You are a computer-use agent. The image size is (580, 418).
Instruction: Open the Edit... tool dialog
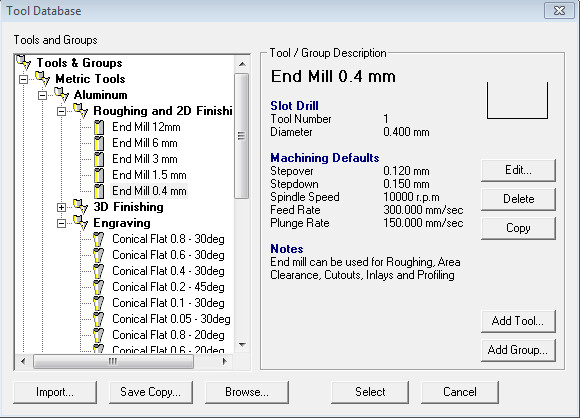pyautogui.click(x=518, y=170)
